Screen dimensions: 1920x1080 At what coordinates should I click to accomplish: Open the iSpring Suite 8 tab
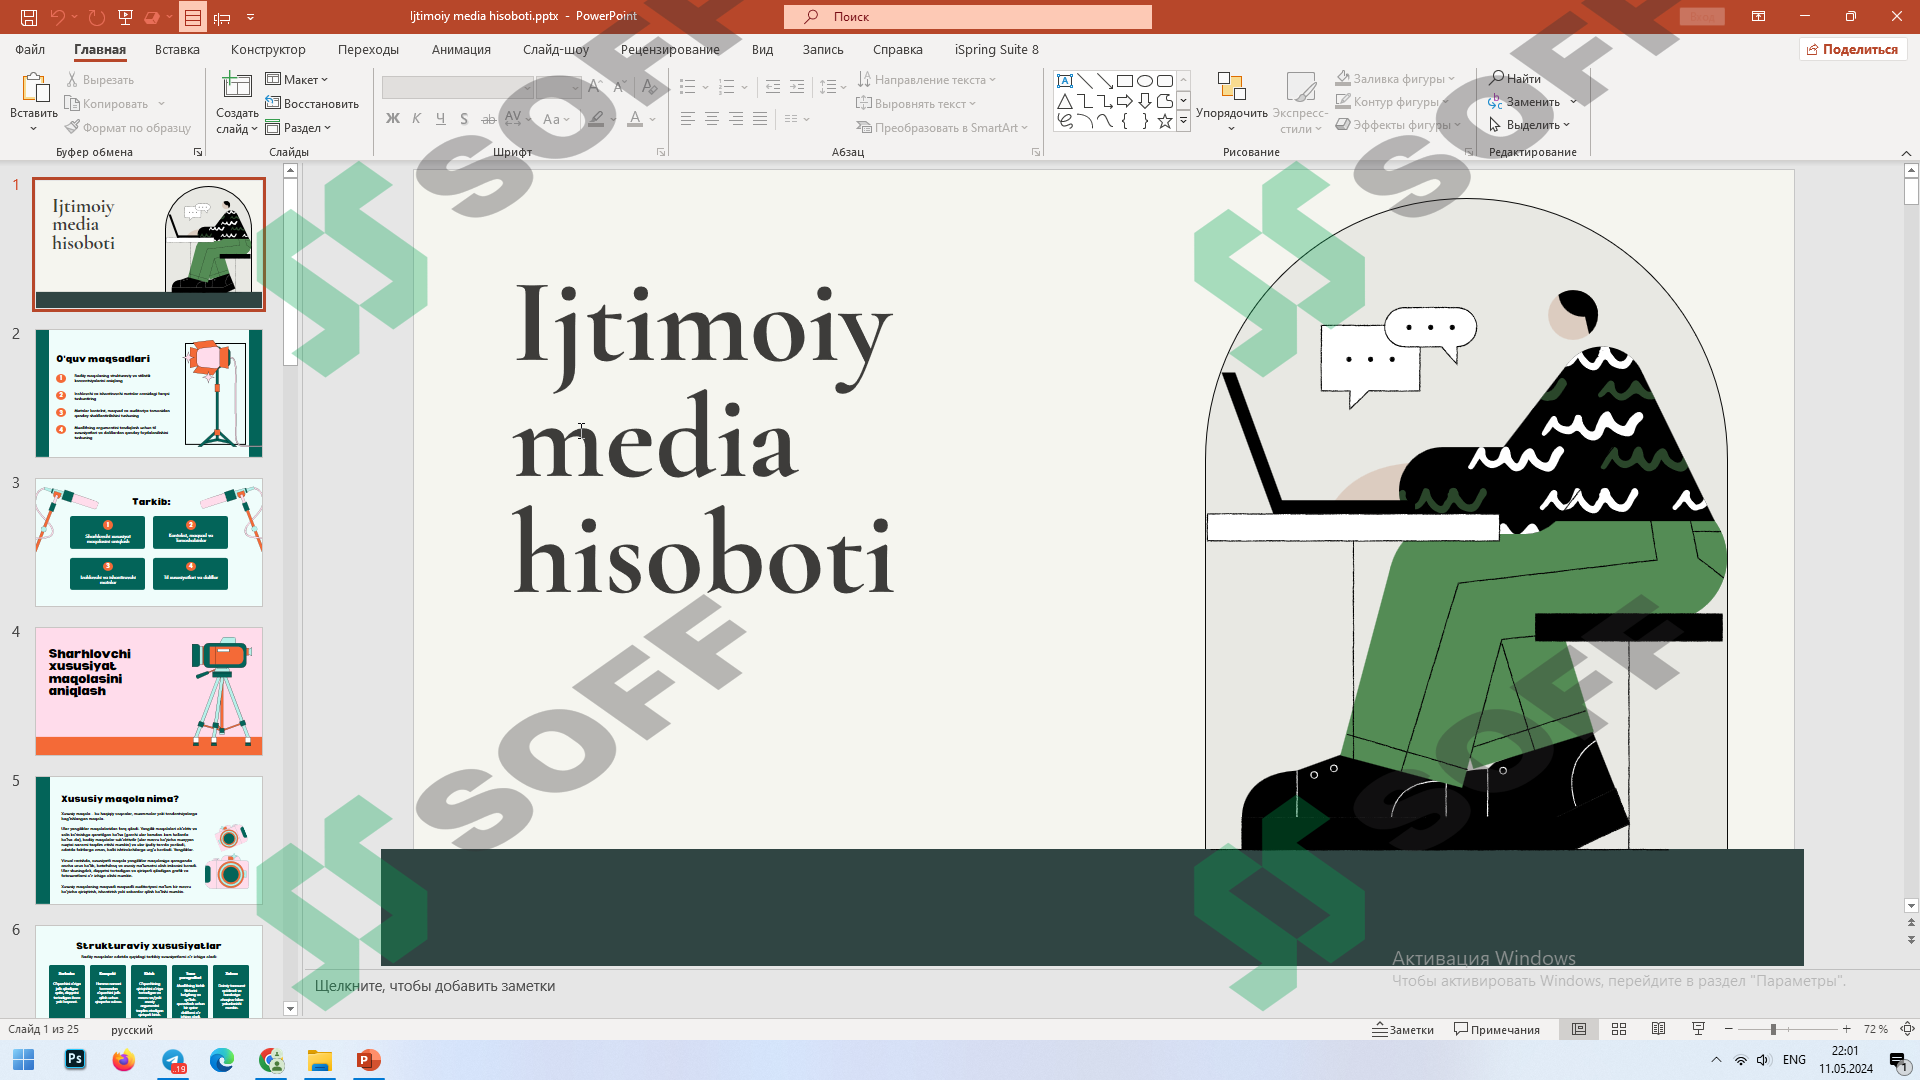click(996, 49)
